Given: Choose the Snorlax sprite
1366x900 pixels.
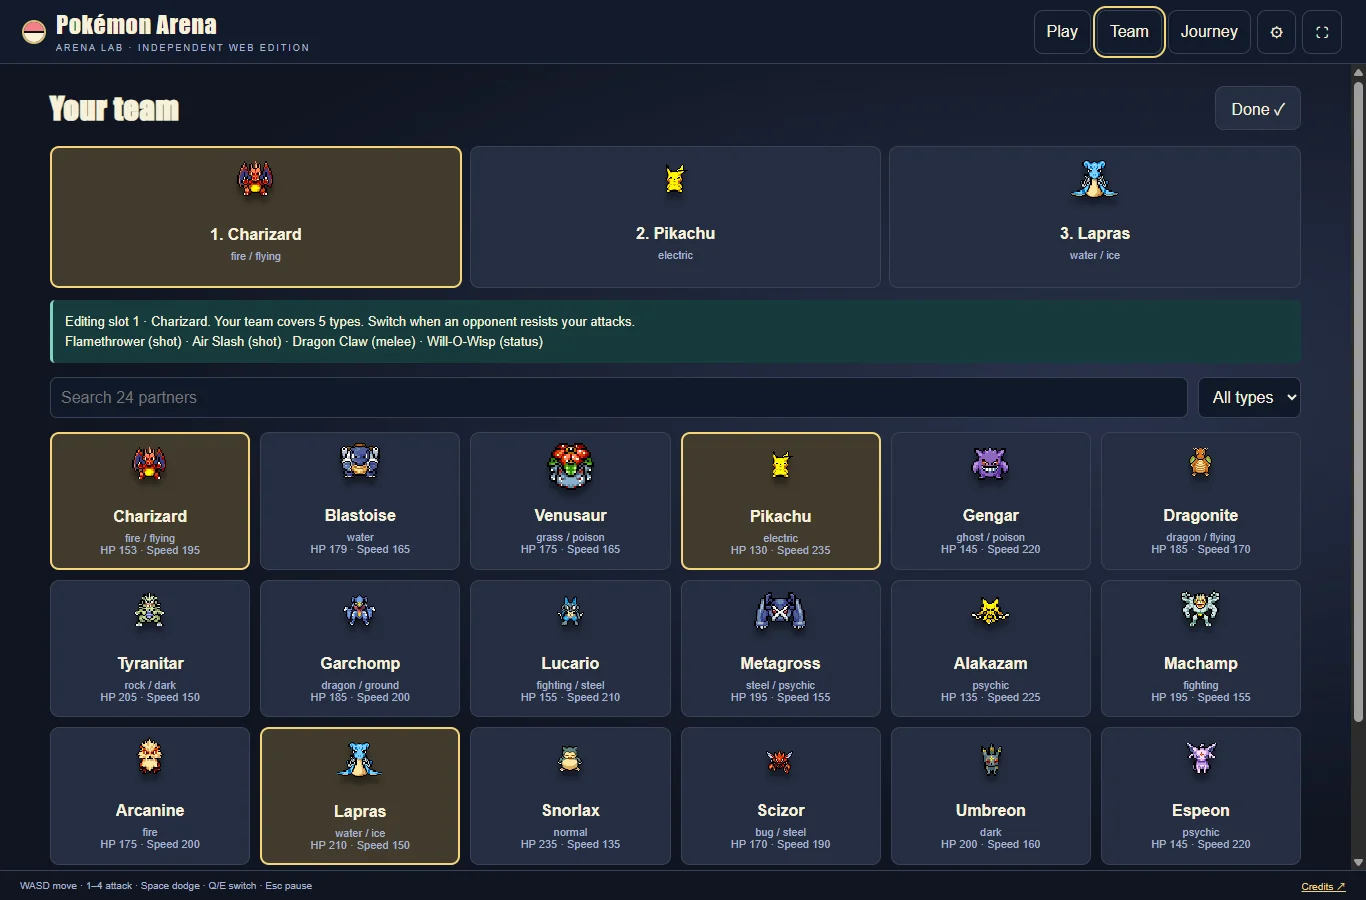Looking at the screenshot, I should (x=570, y=759).
